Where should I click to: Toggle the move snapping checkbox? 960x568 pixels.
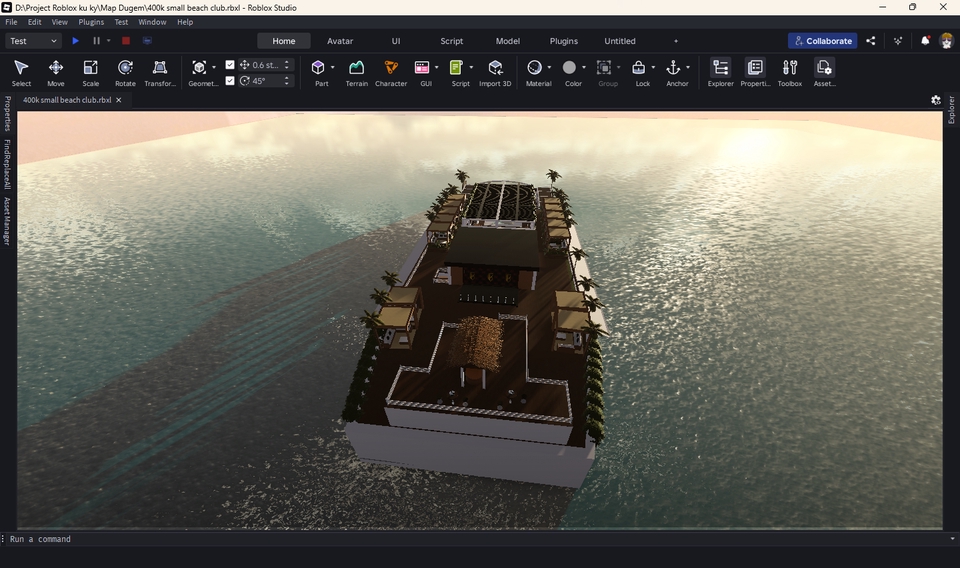coord(230,65)
